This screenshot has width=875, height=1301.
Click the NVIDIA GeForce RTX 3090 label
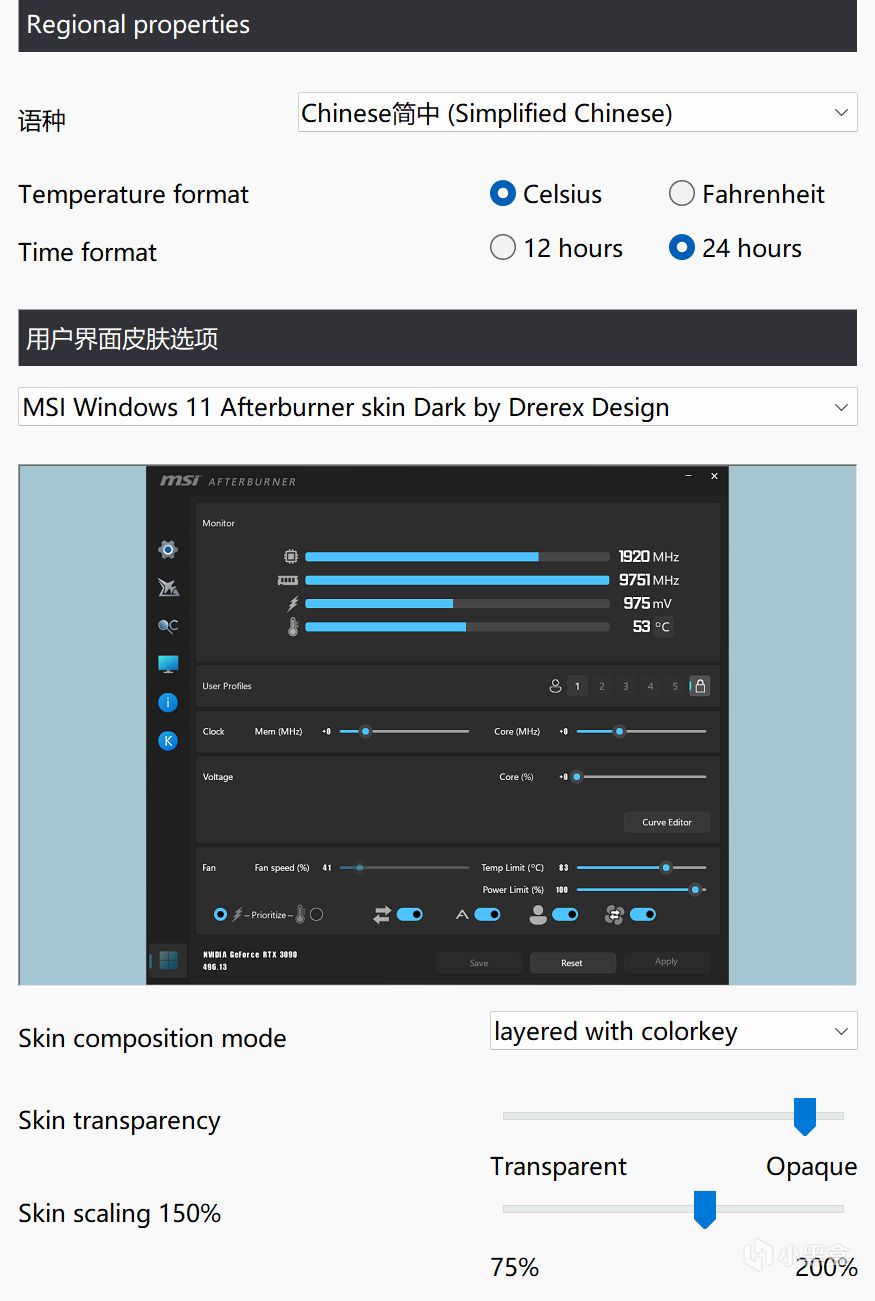pos(250,954)
